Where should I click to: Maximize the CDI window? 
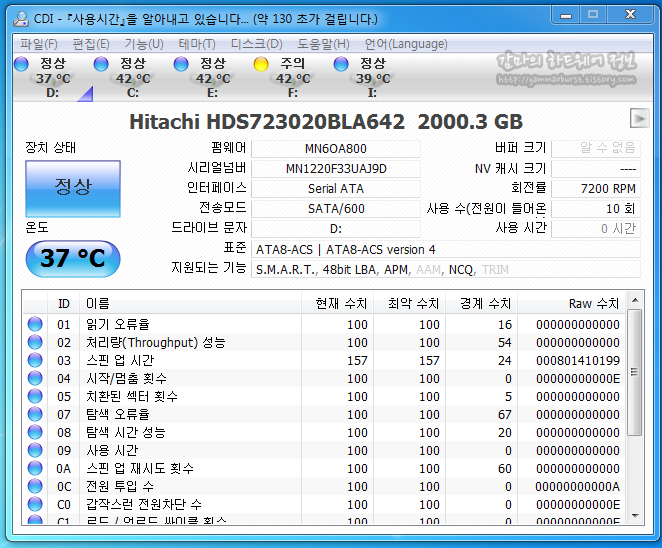pos(593,15)
